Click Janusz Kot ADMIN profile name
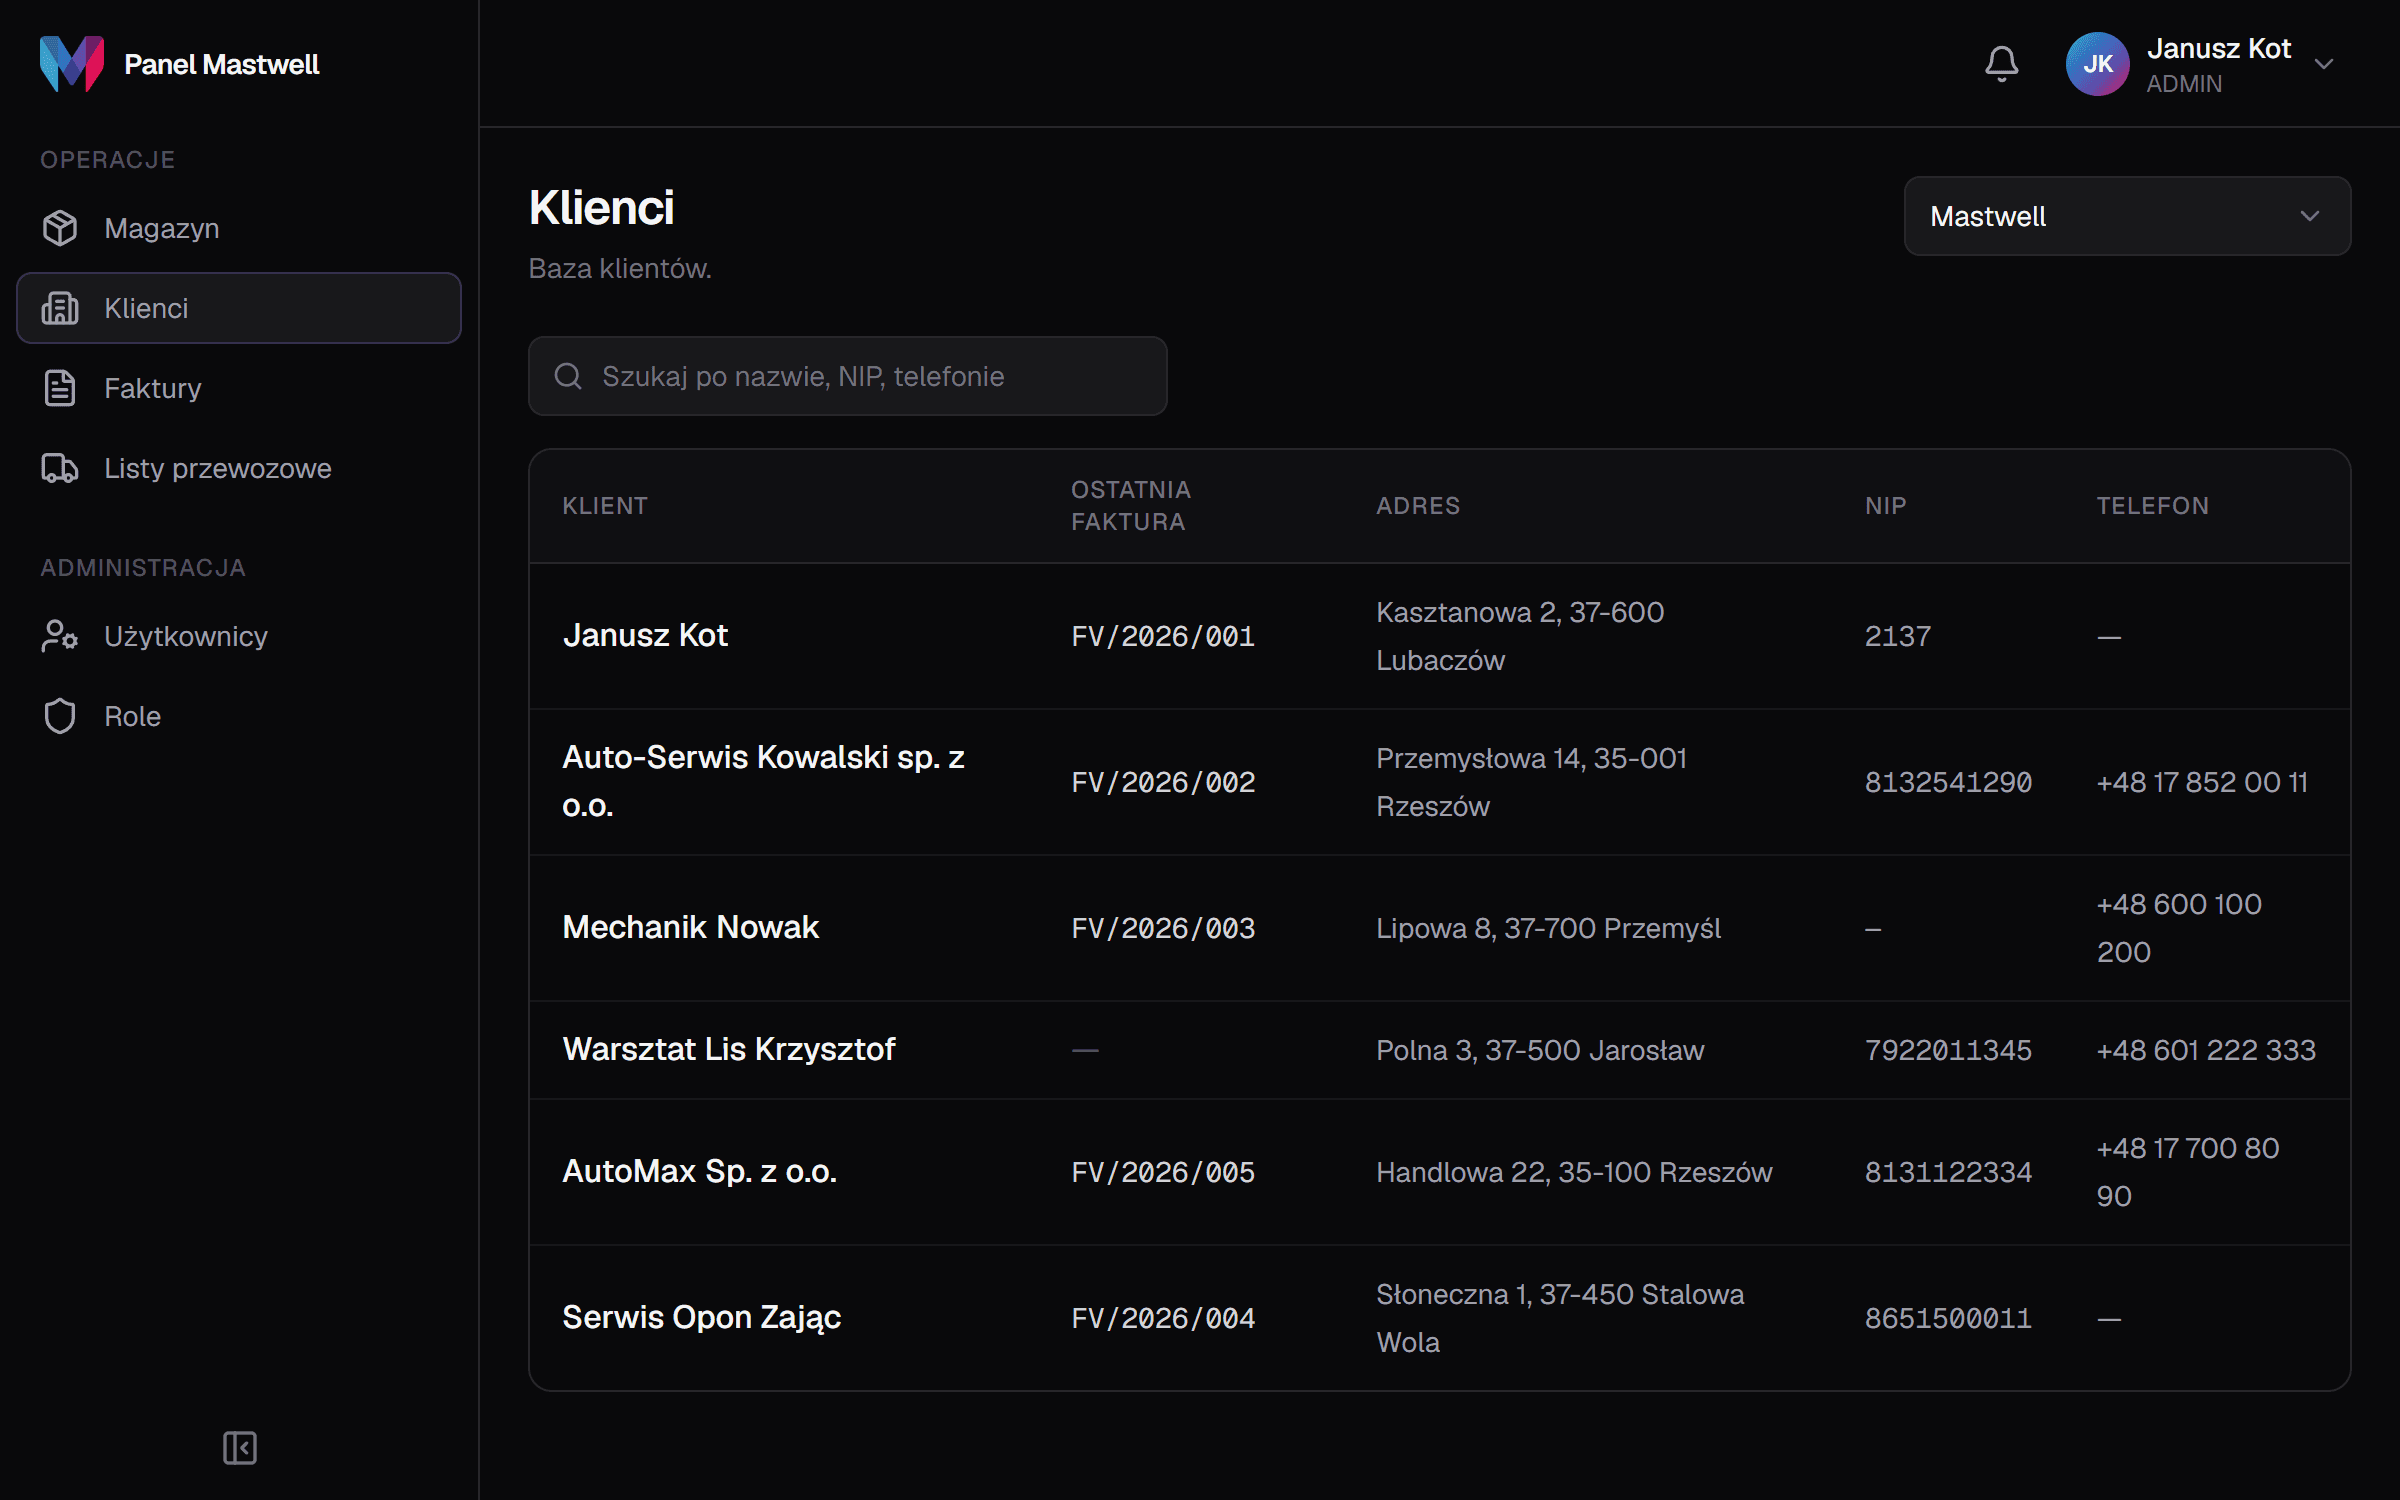 pos(2218,65)
